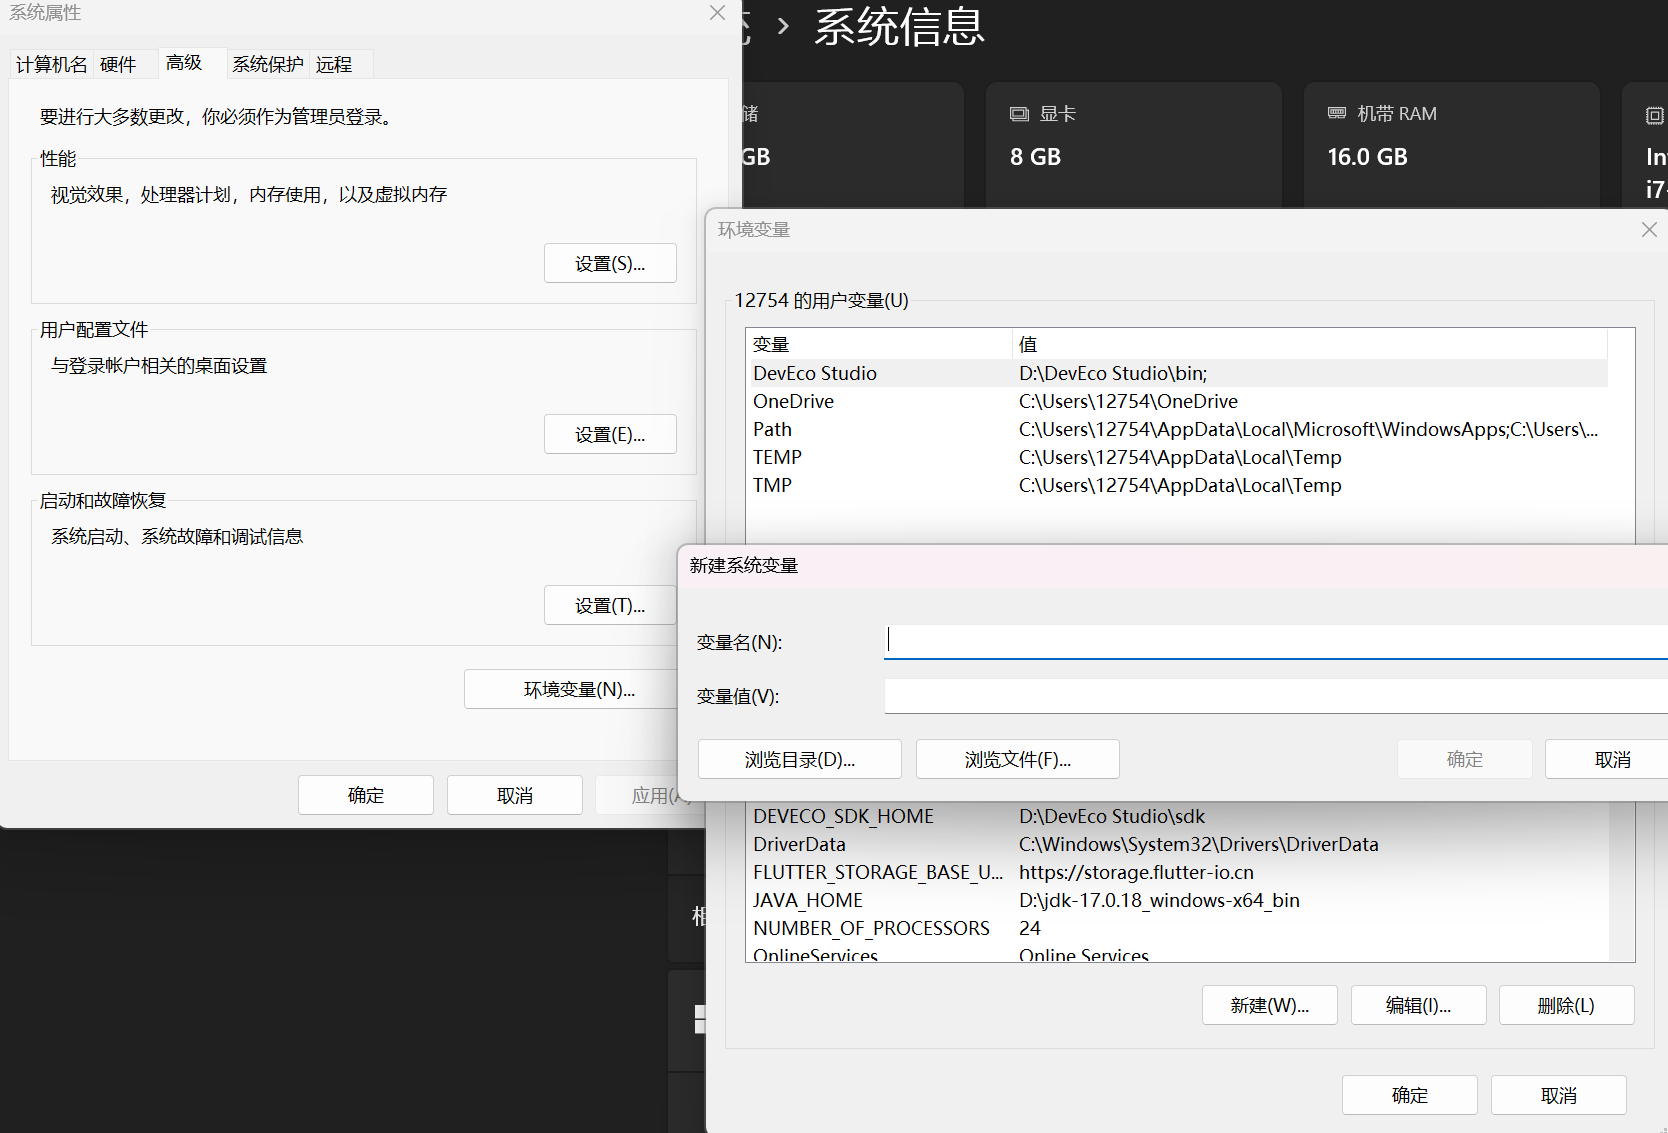This screenshot has width=1668, height=1133.
Task: Click the D:\jdk-17.0.18_windows-x64_bin value
Action: (x=1159, y=900)
